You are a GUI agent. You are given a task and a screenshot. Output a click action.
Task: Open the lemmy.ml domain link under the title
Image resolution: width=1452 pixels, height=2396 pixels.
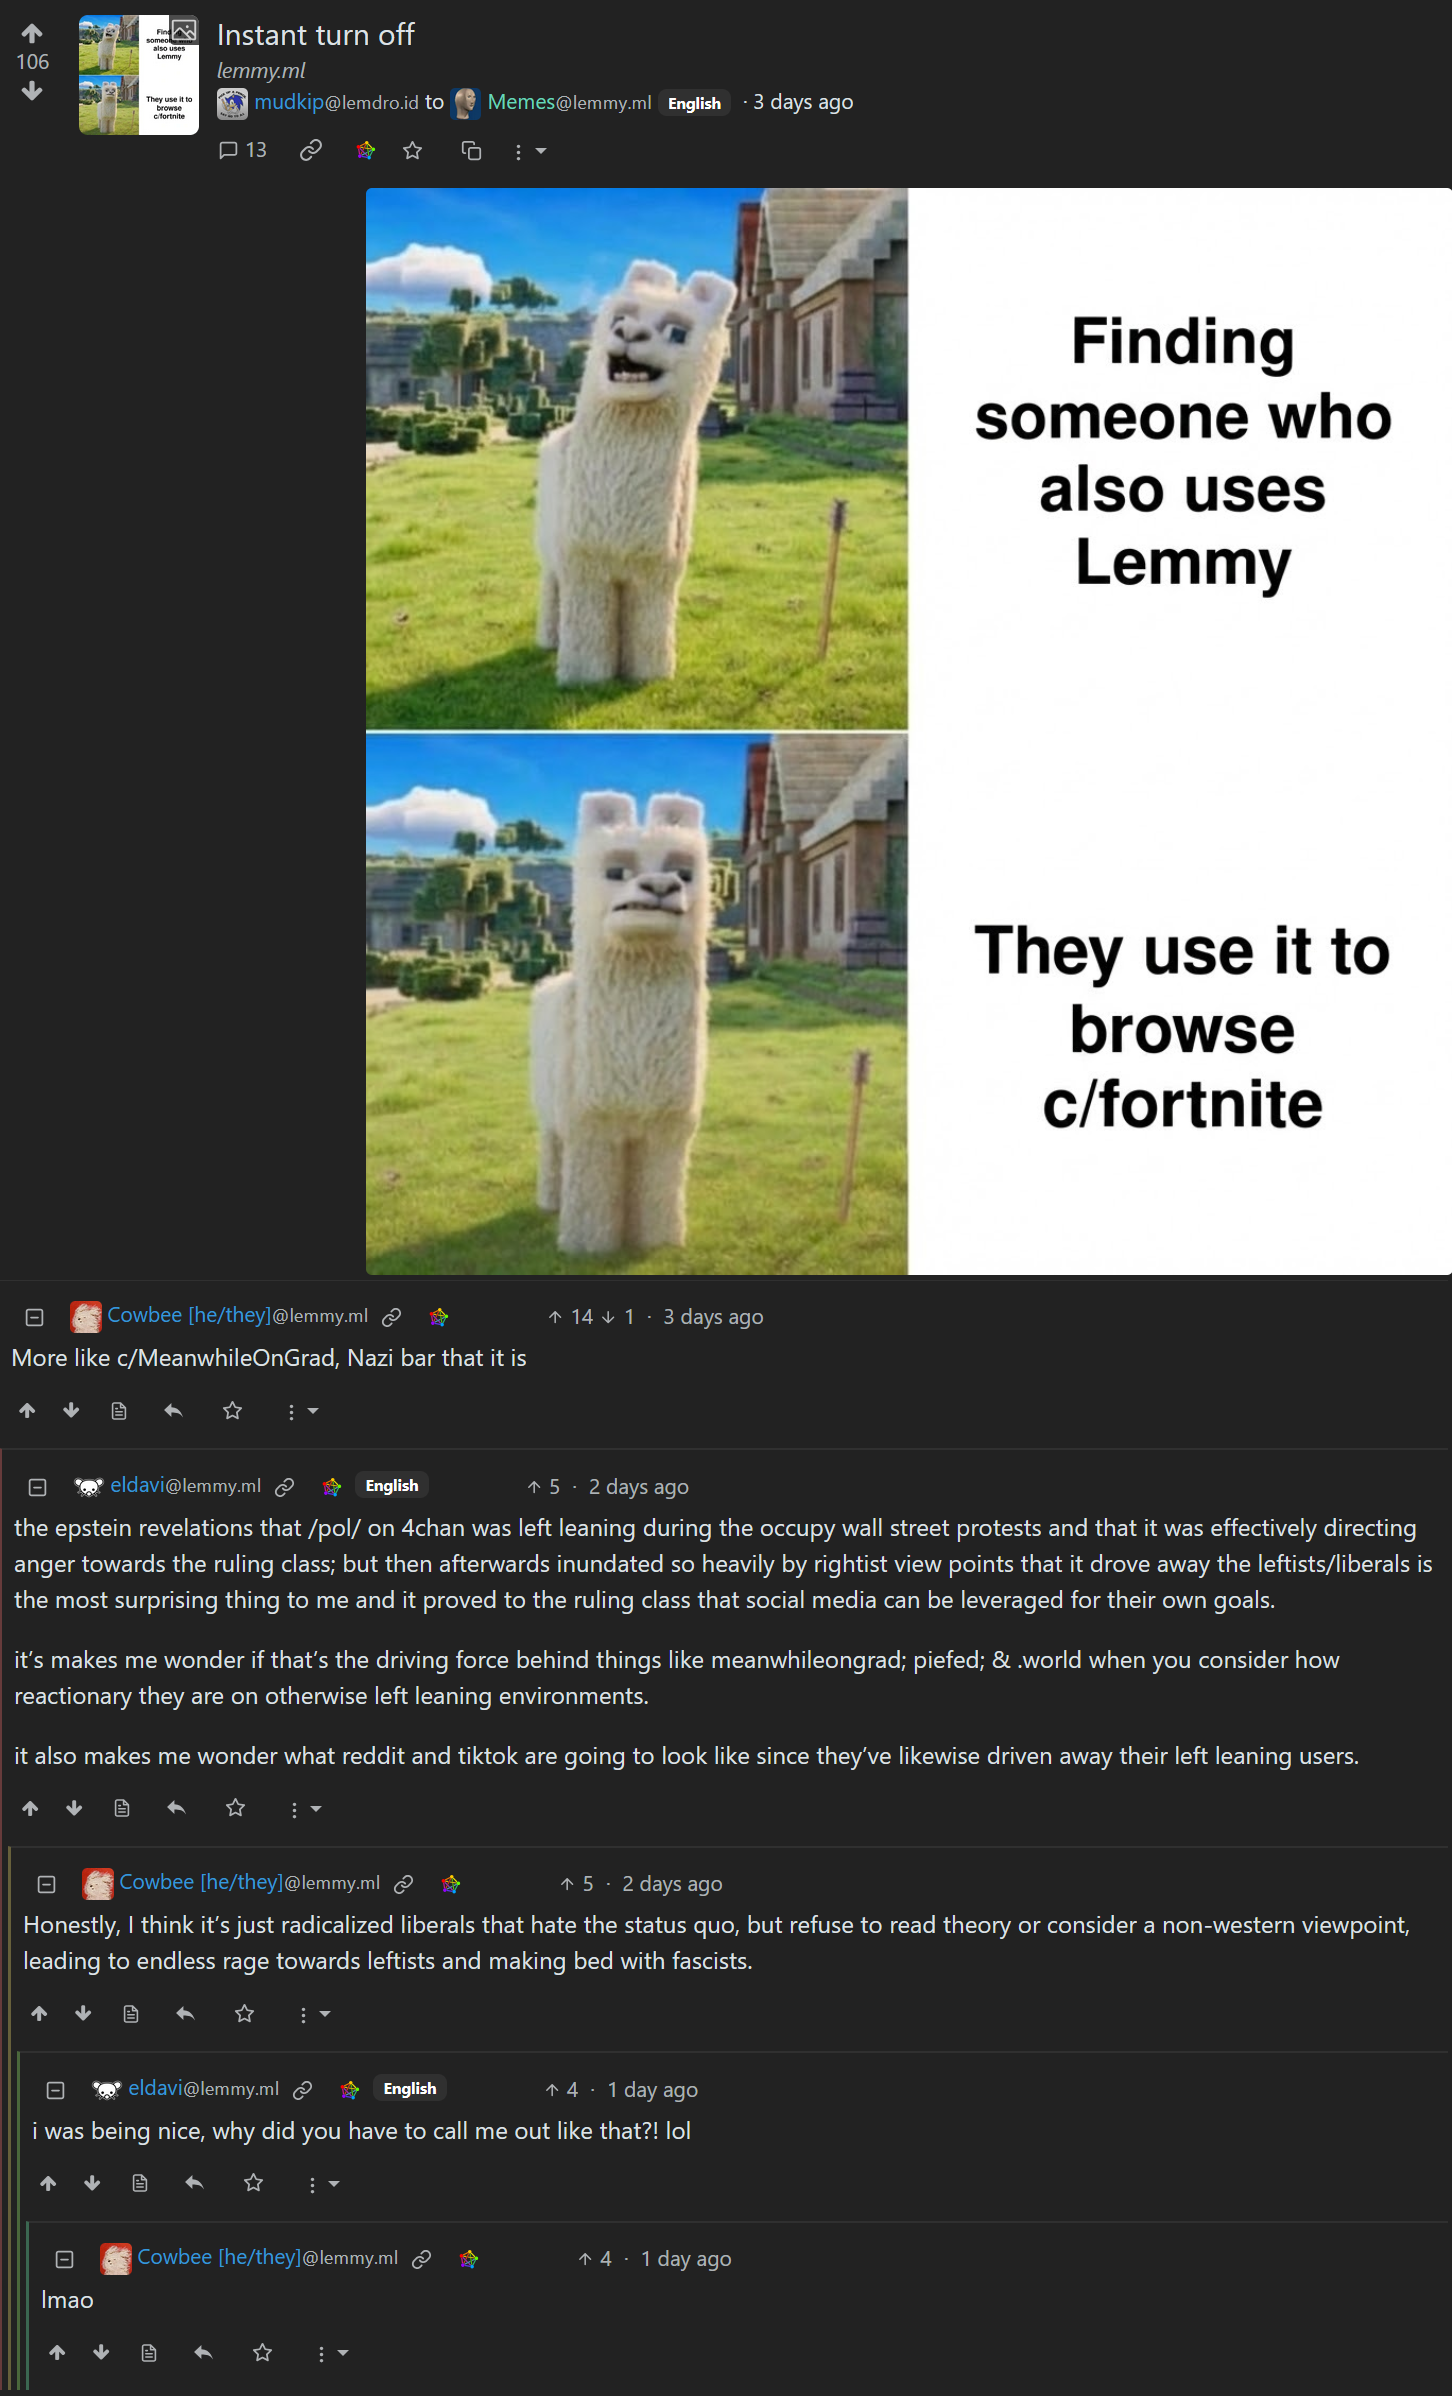click(261, 71)
